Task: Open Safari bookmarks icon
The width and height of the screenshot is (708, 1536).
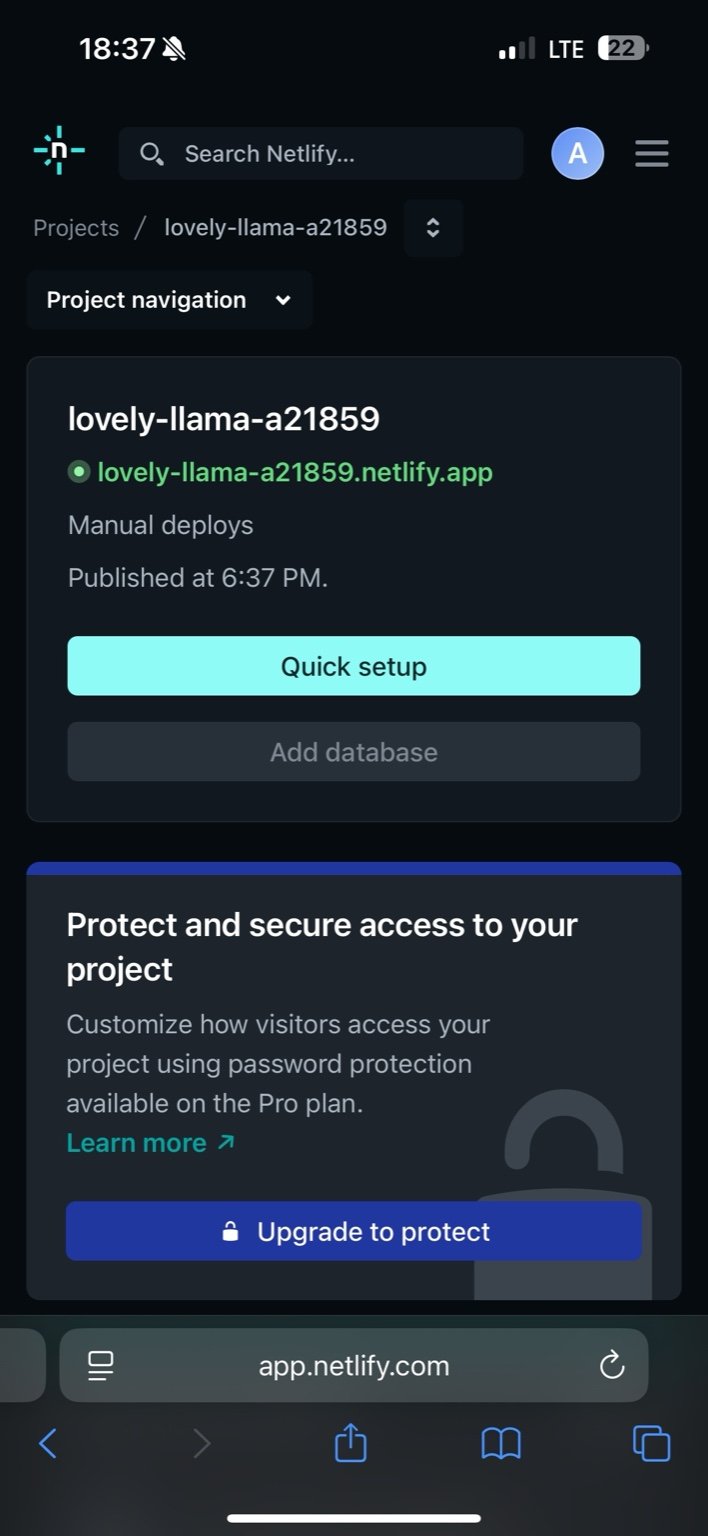Action: tap(501, 1443)
